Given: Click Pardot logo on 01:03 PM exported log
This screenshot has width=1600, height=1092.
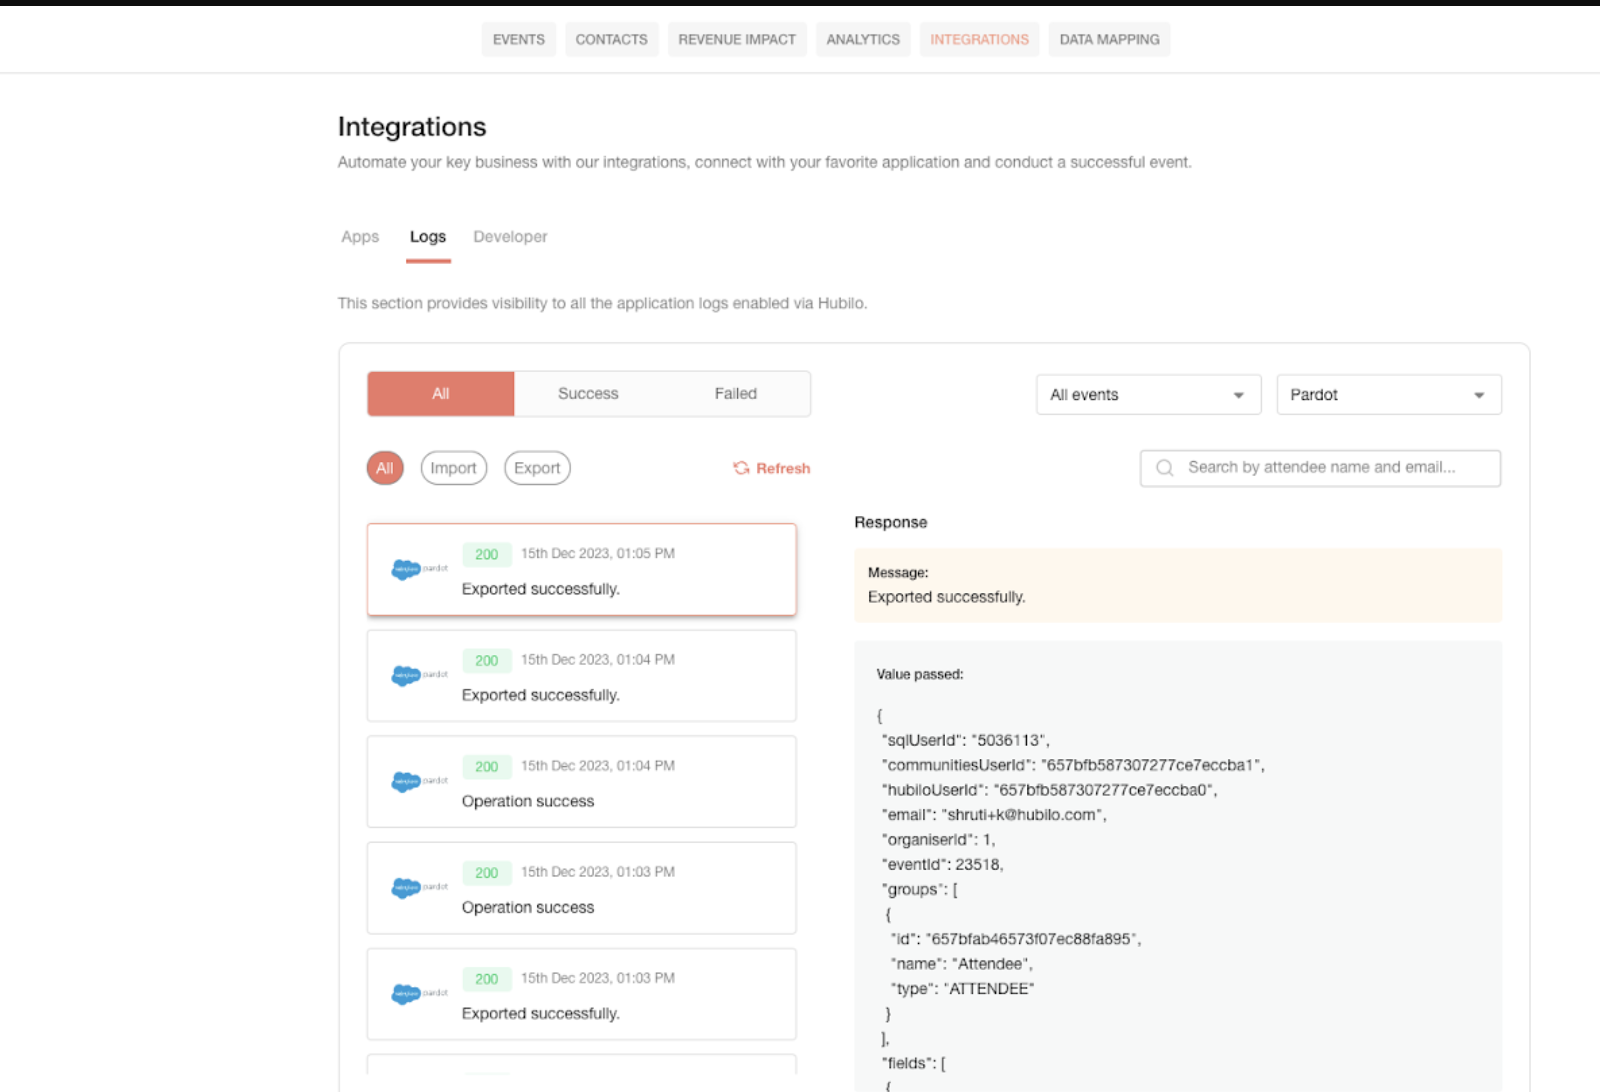Looking at the screenshot, I should click(419, 994).
